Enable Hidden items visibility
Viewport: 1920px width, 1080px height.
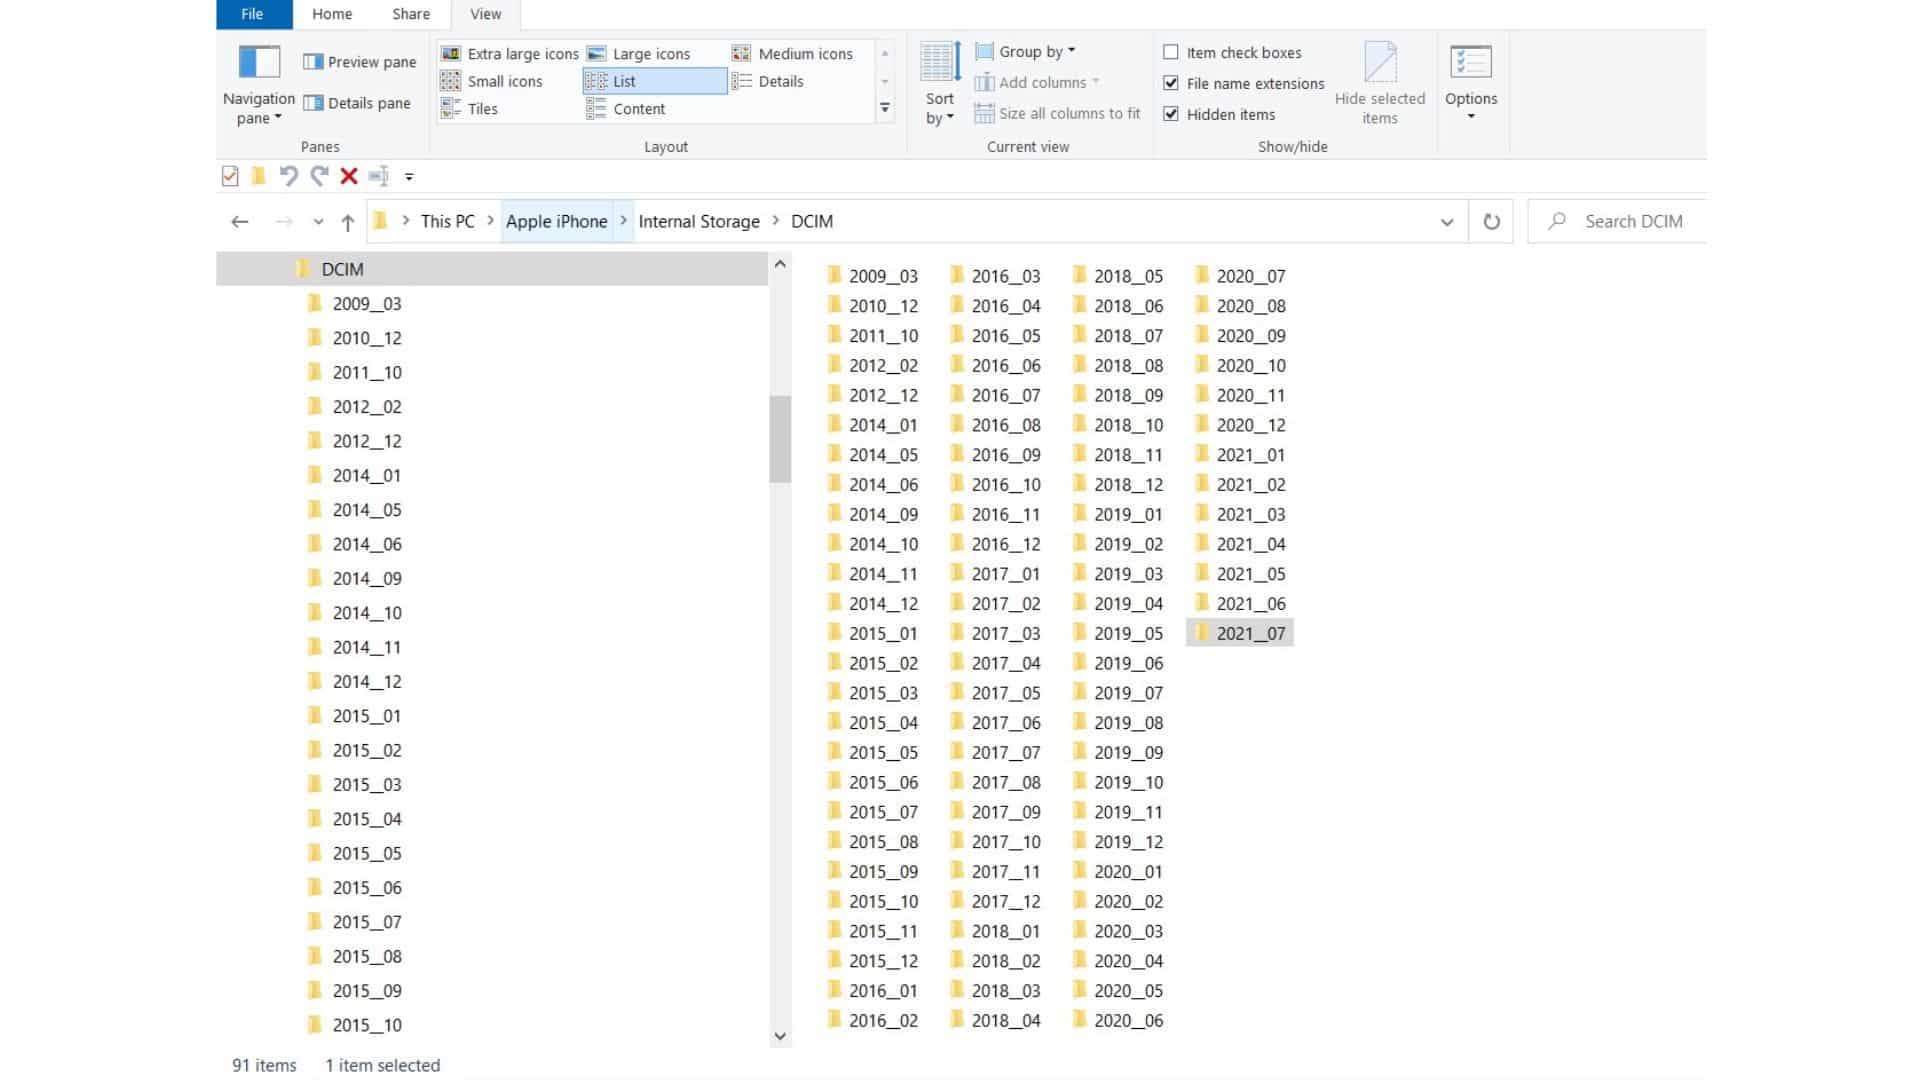coord(1171,113)
